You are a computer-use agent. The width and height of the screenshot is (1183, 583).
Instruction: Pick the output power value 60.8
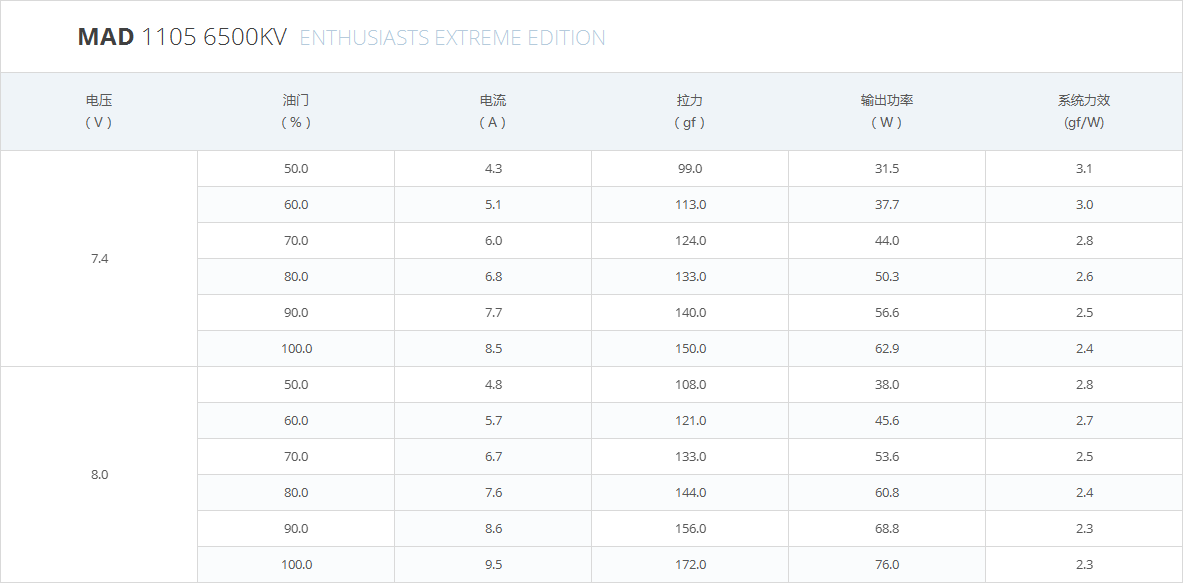tap(887, 492)
